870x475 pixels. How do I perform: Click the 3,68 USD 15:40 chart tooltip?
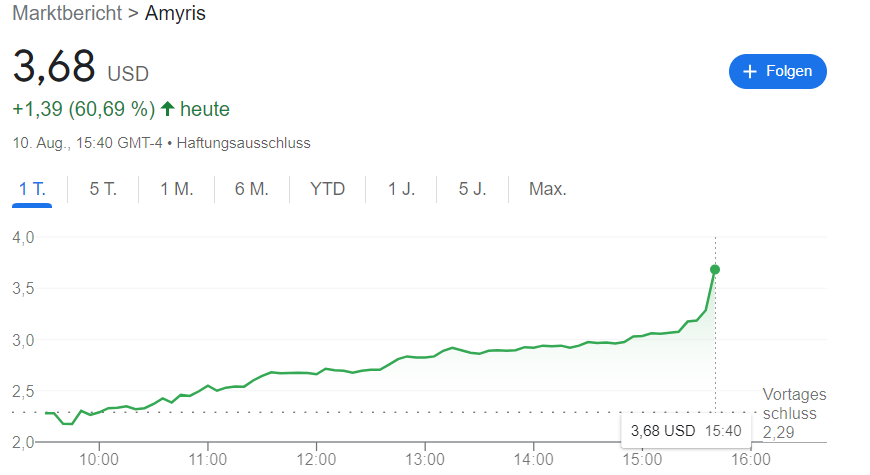(x=685, y=431)
